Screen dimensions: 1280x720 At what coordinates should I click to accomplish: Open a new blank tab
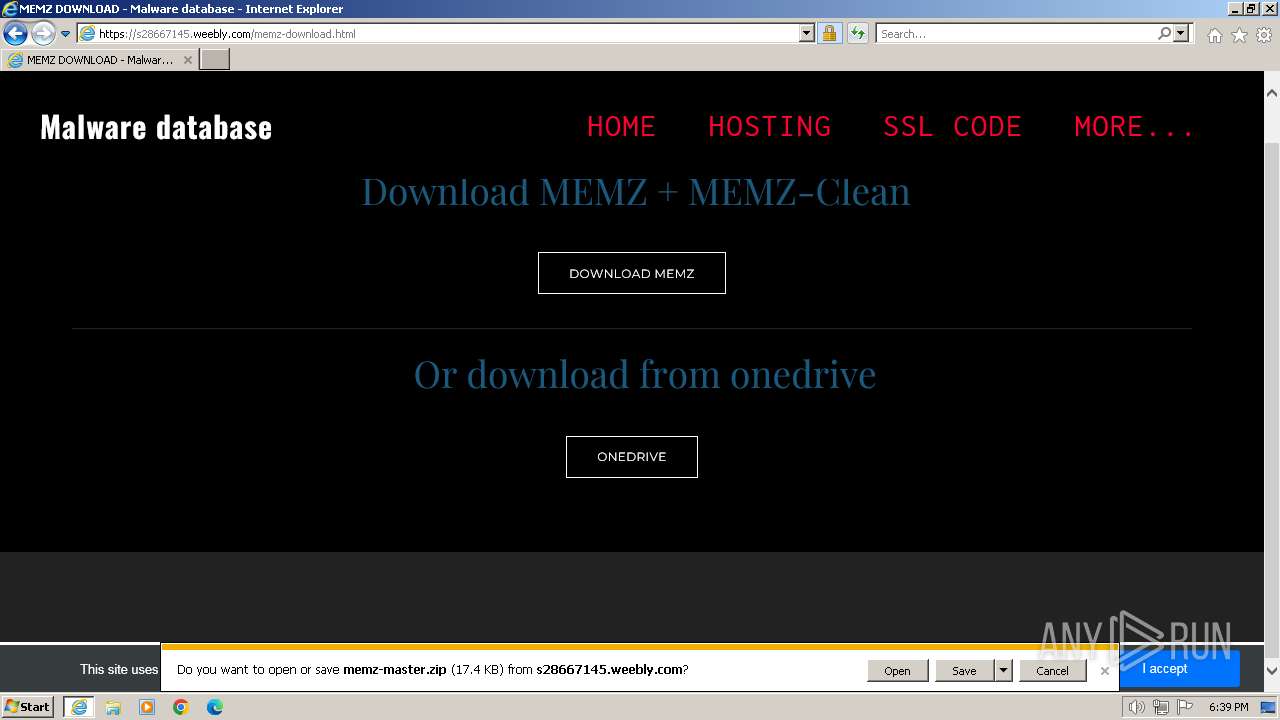click(215, 60)
